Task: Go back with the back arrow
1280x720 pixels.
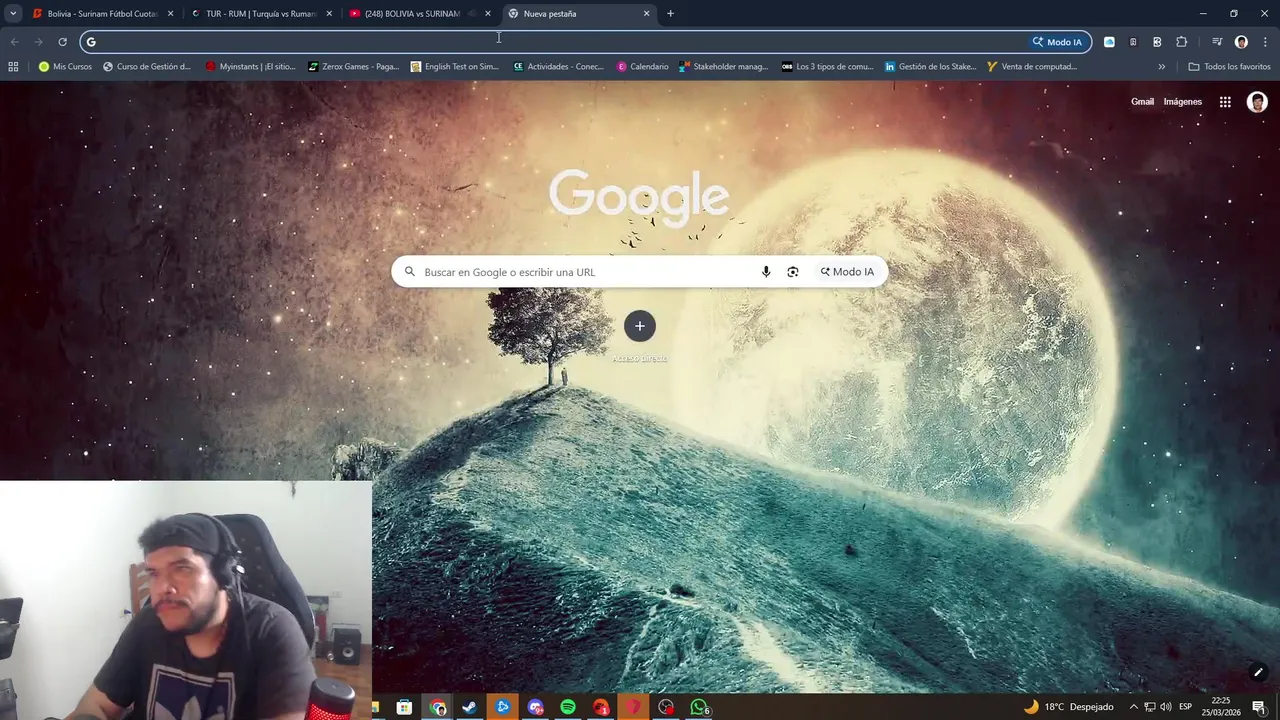Action: (x=14, y=42)
